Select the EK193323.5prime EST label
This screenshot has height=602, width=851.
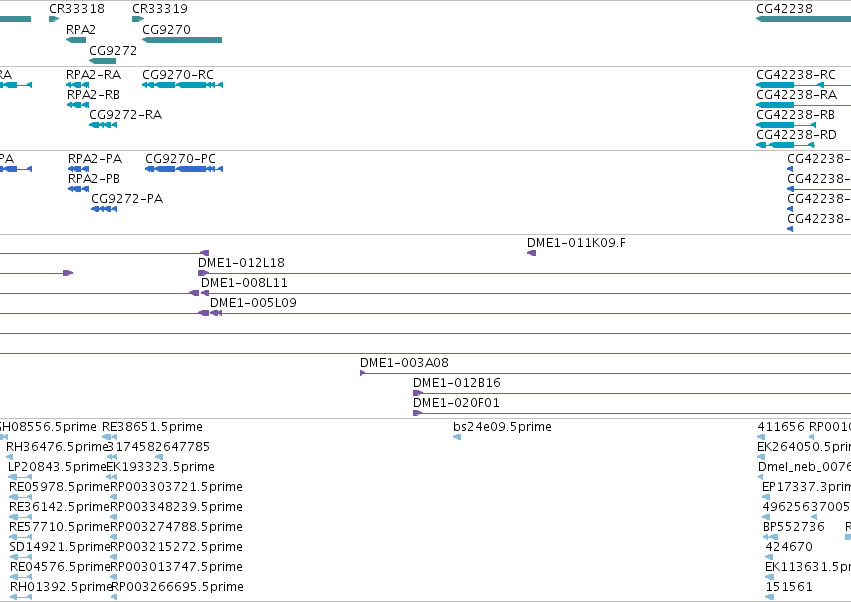point(161,467)
